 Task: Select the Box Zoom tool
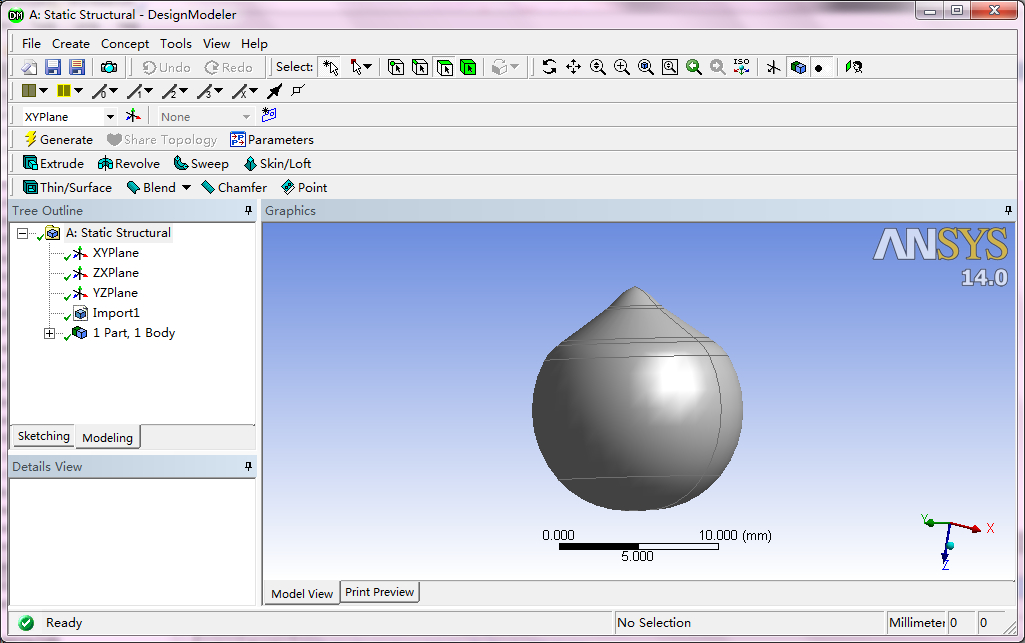(x=622, y=67)
